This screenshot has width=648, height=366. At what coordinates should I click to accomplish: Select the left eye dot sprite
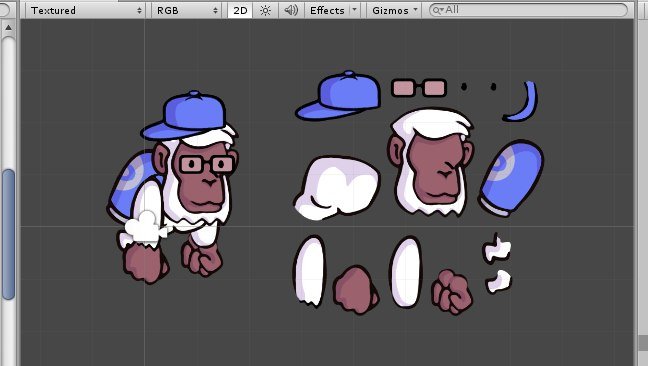[x=464, y=86]
